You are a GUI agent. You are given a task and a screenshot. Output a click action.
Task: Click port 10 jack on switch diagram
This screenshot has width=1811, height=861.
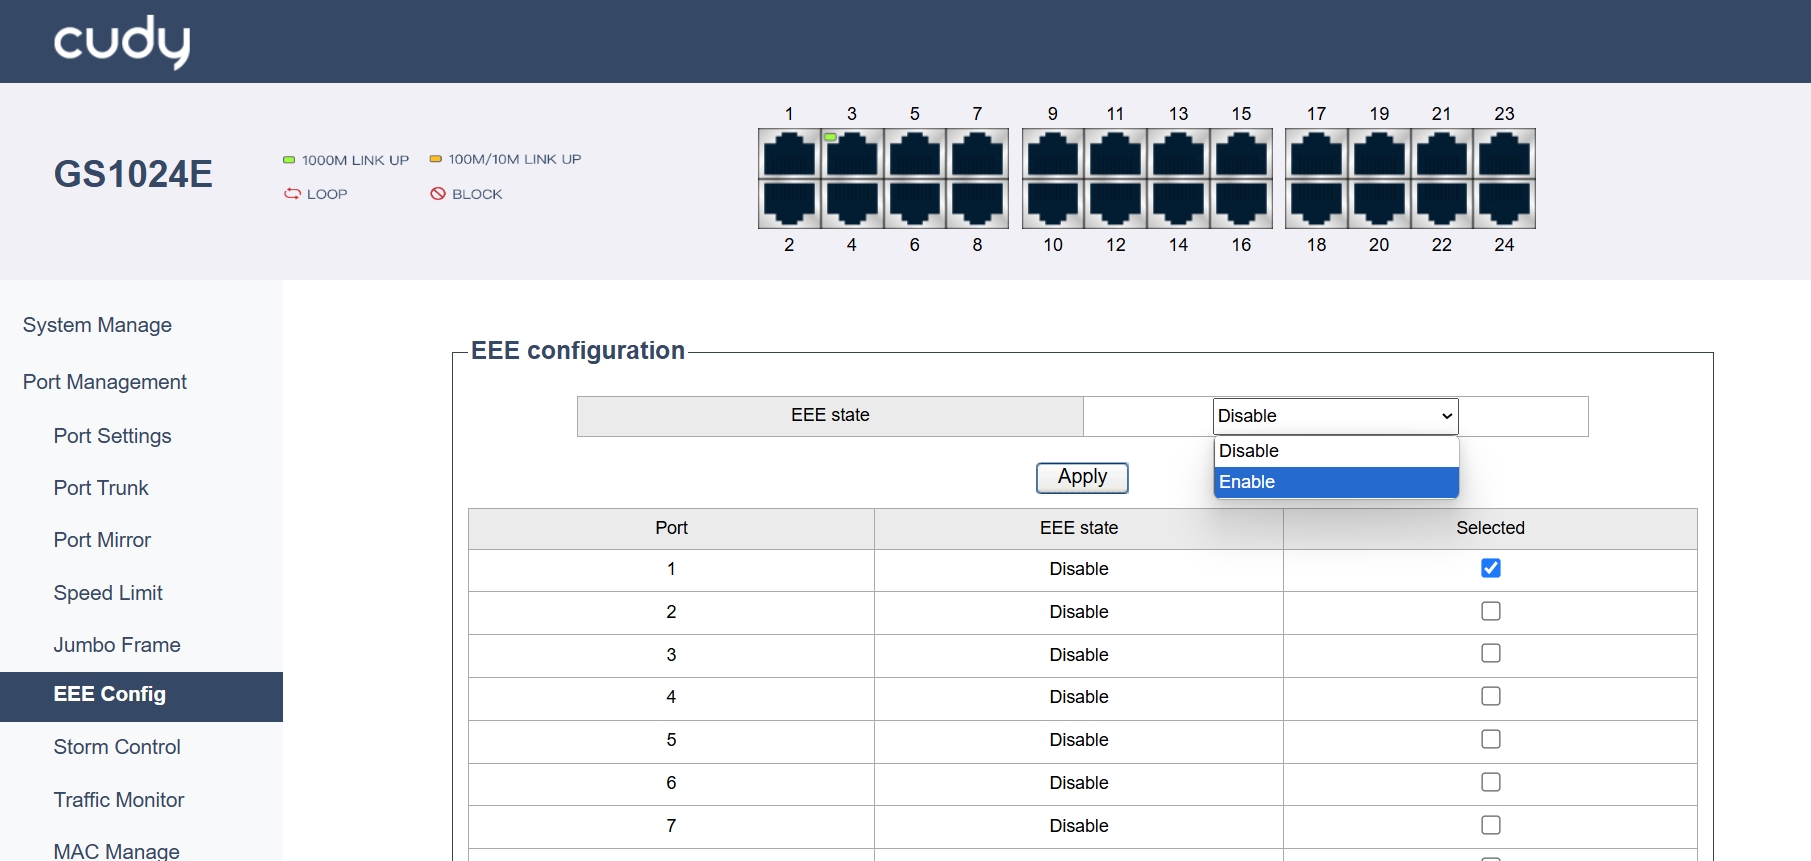pos(1053,203)
